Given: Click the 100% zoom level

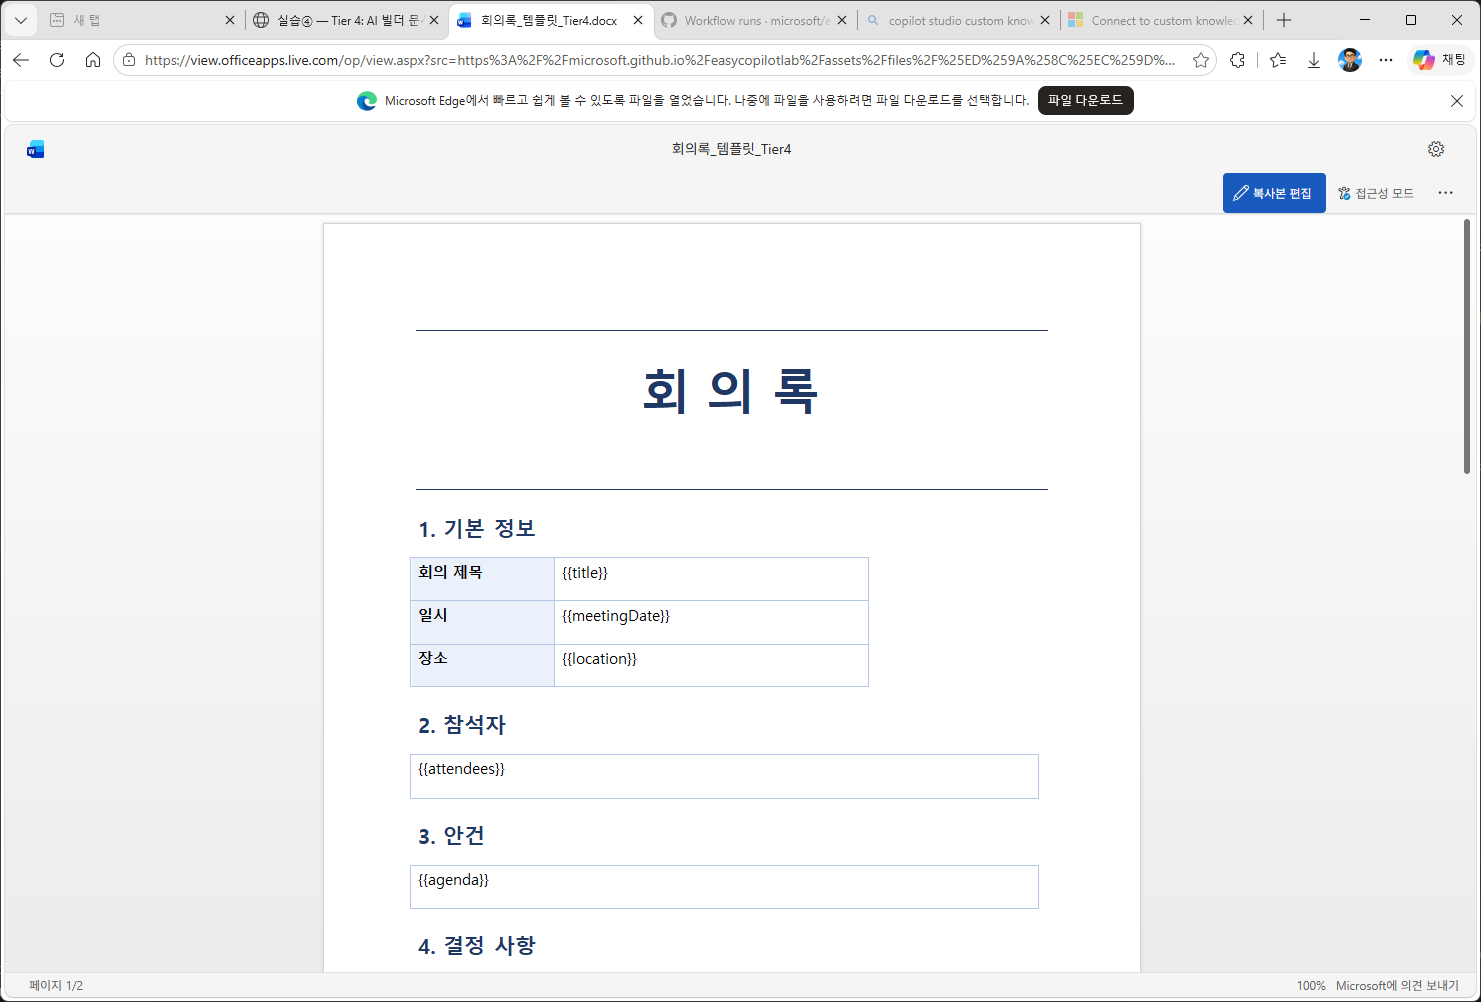Looking at the screenshot, I should (x=1311, y=986).
